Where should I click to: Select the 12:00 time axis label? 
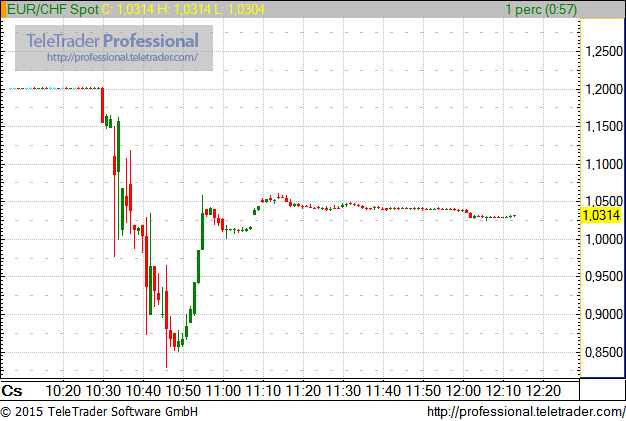tap(463, 391)
